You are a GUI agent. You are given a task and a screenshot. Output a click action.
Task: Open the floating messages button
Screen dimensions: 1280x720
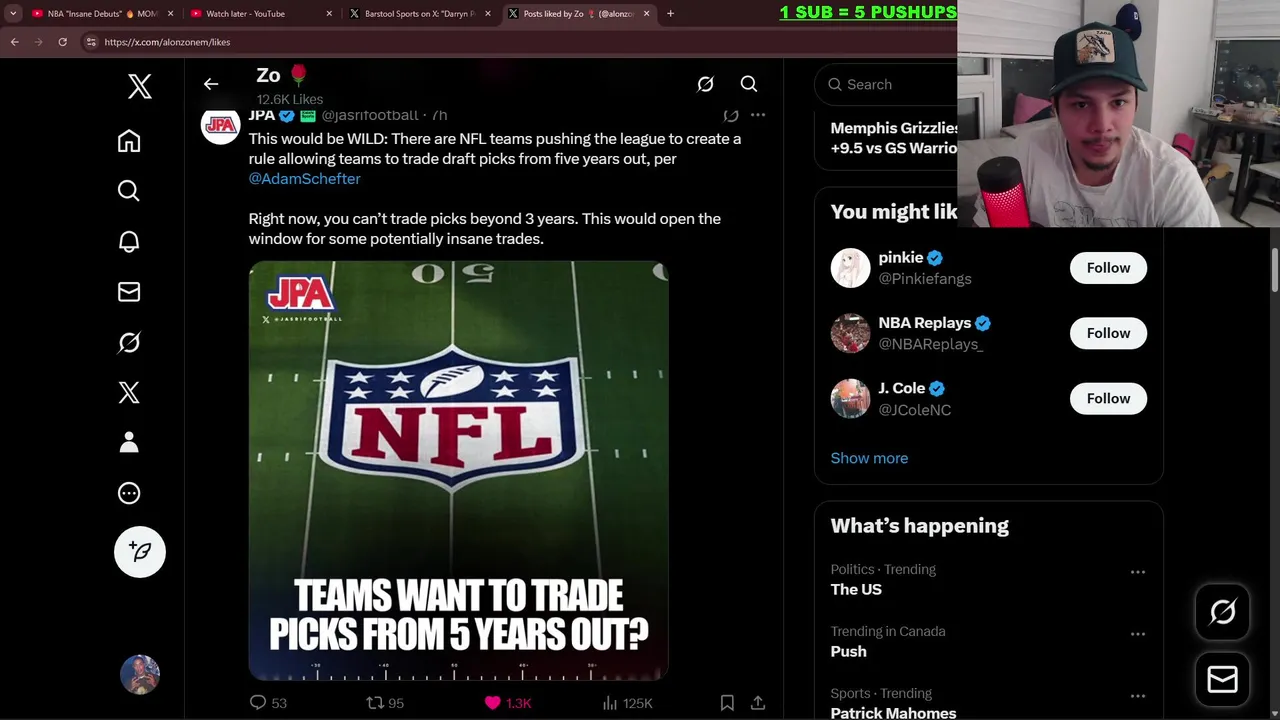click(x=1222, y=680)
